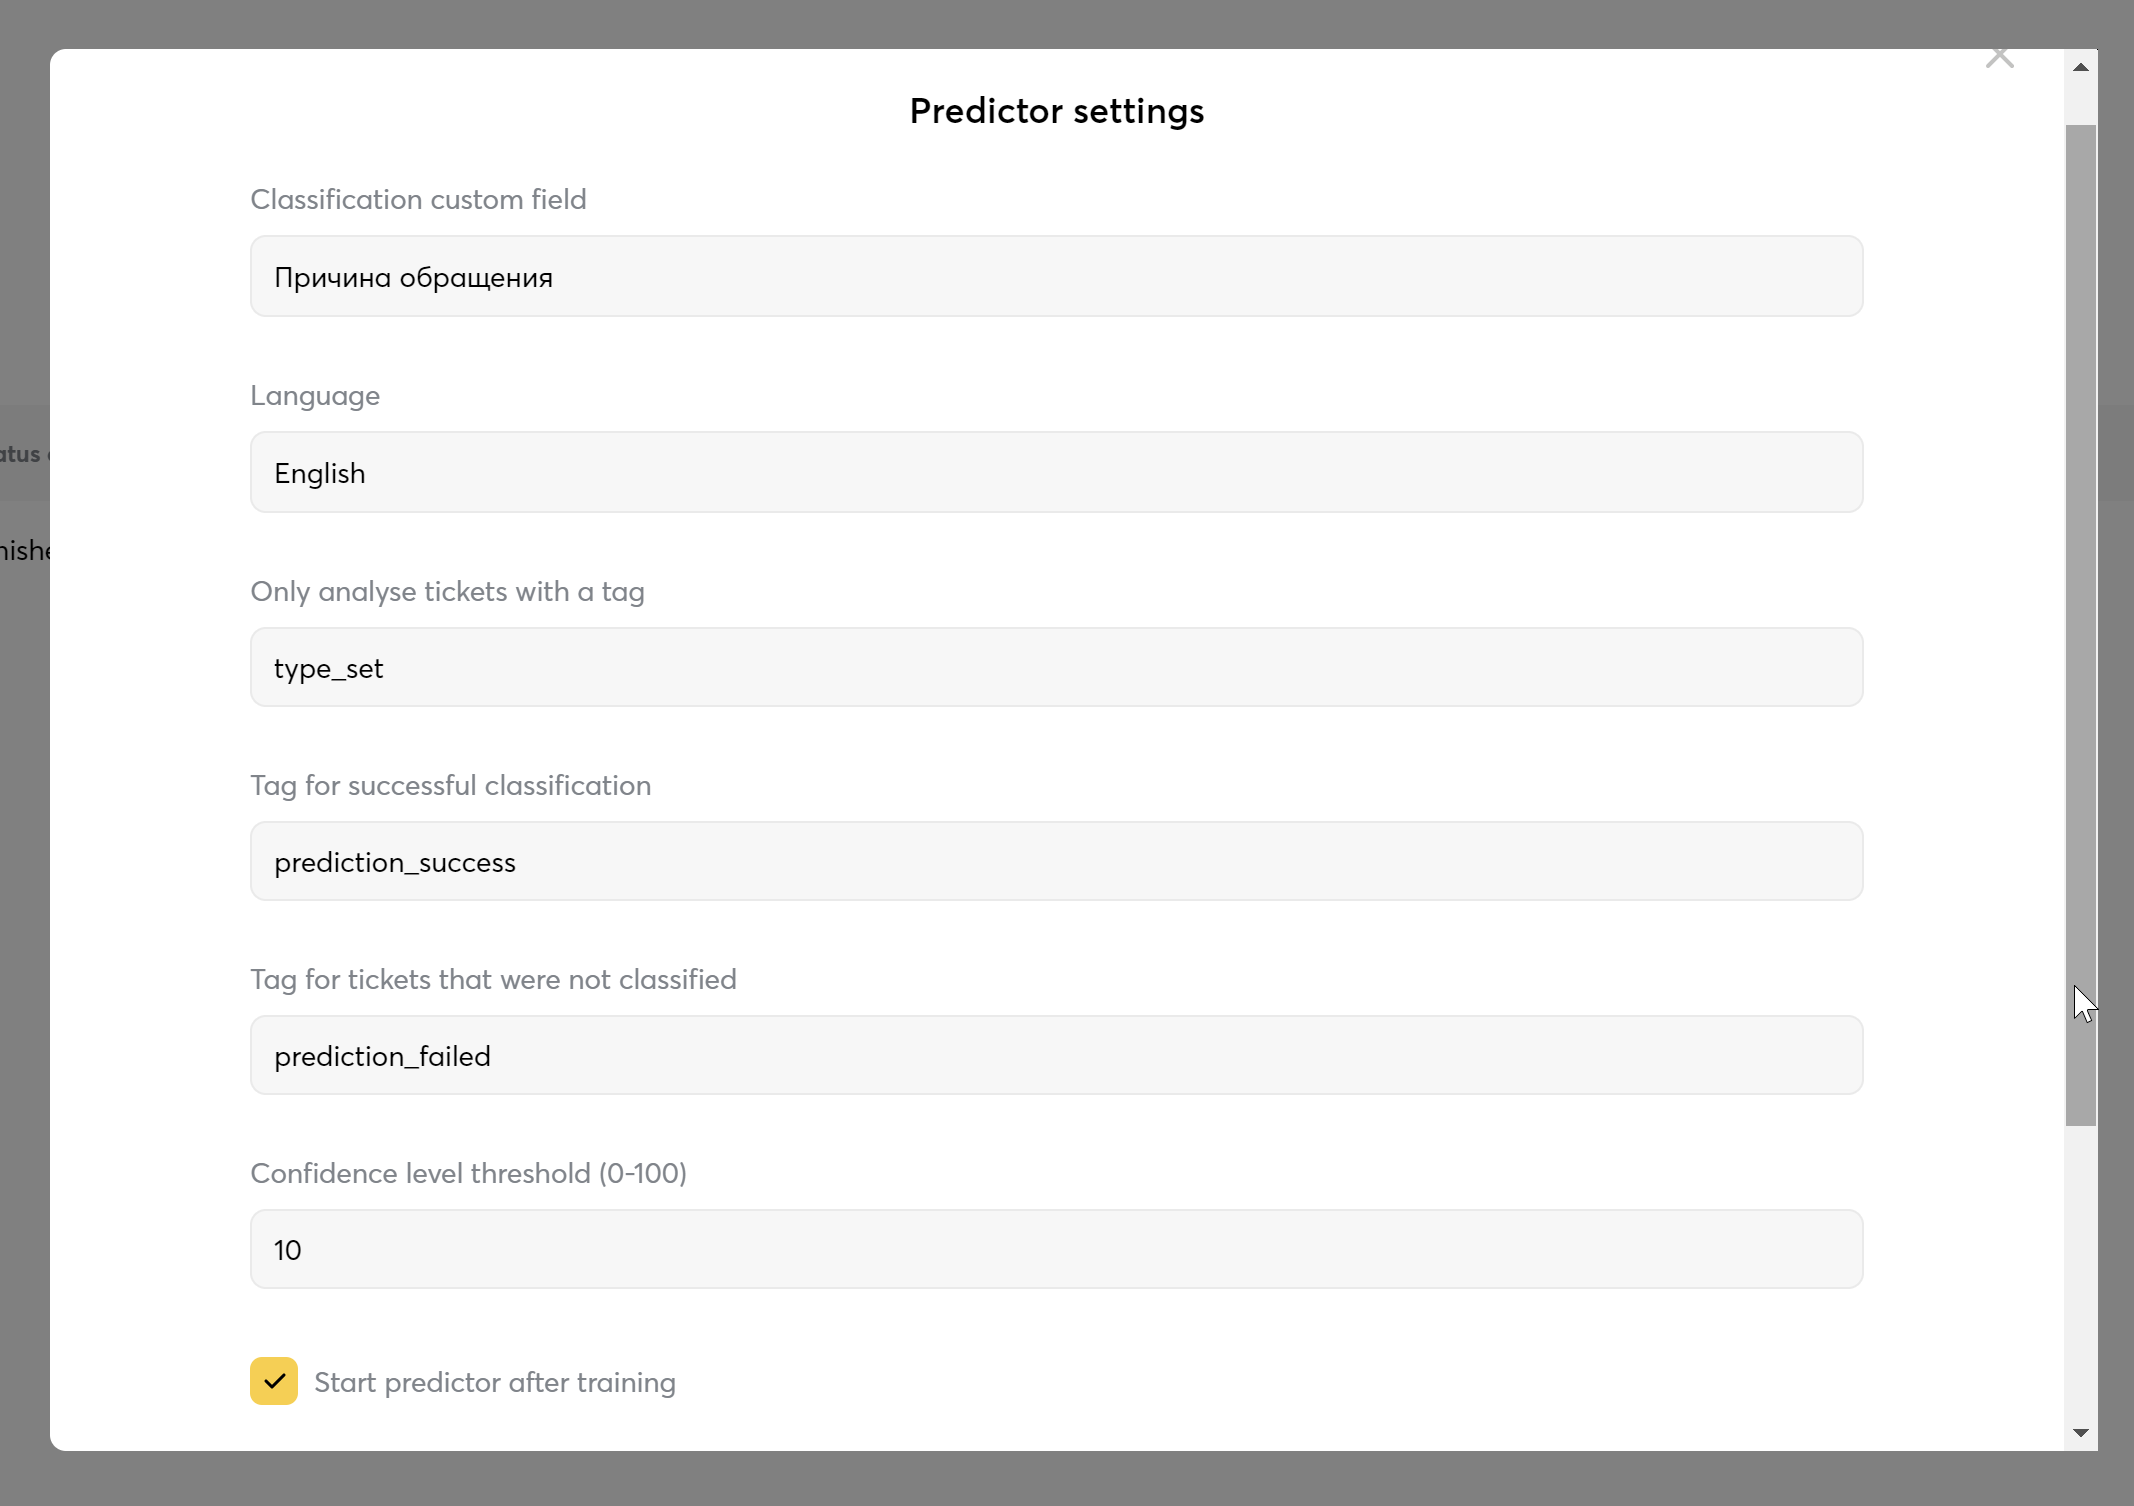Click Confidence level threshold (0-100) label

tap(468, 1173)
